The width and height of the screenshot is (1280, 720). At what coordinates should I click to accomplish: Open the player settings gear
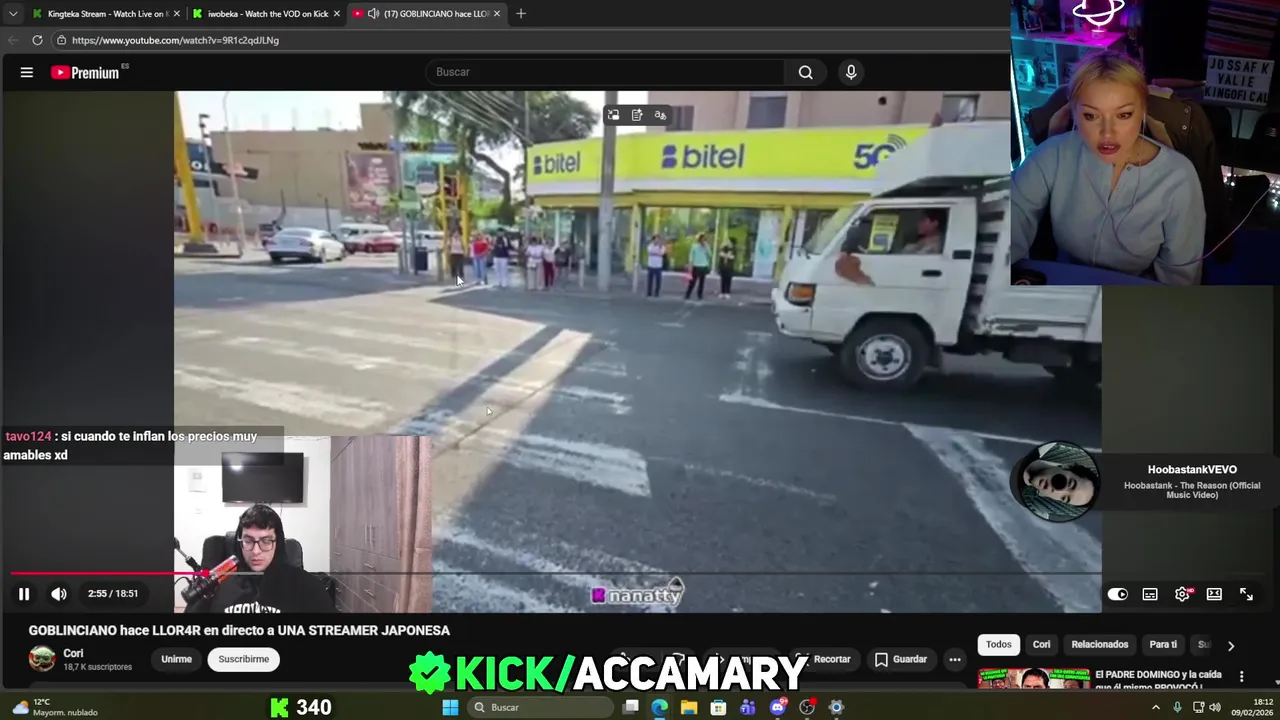tap(1182, 594)
